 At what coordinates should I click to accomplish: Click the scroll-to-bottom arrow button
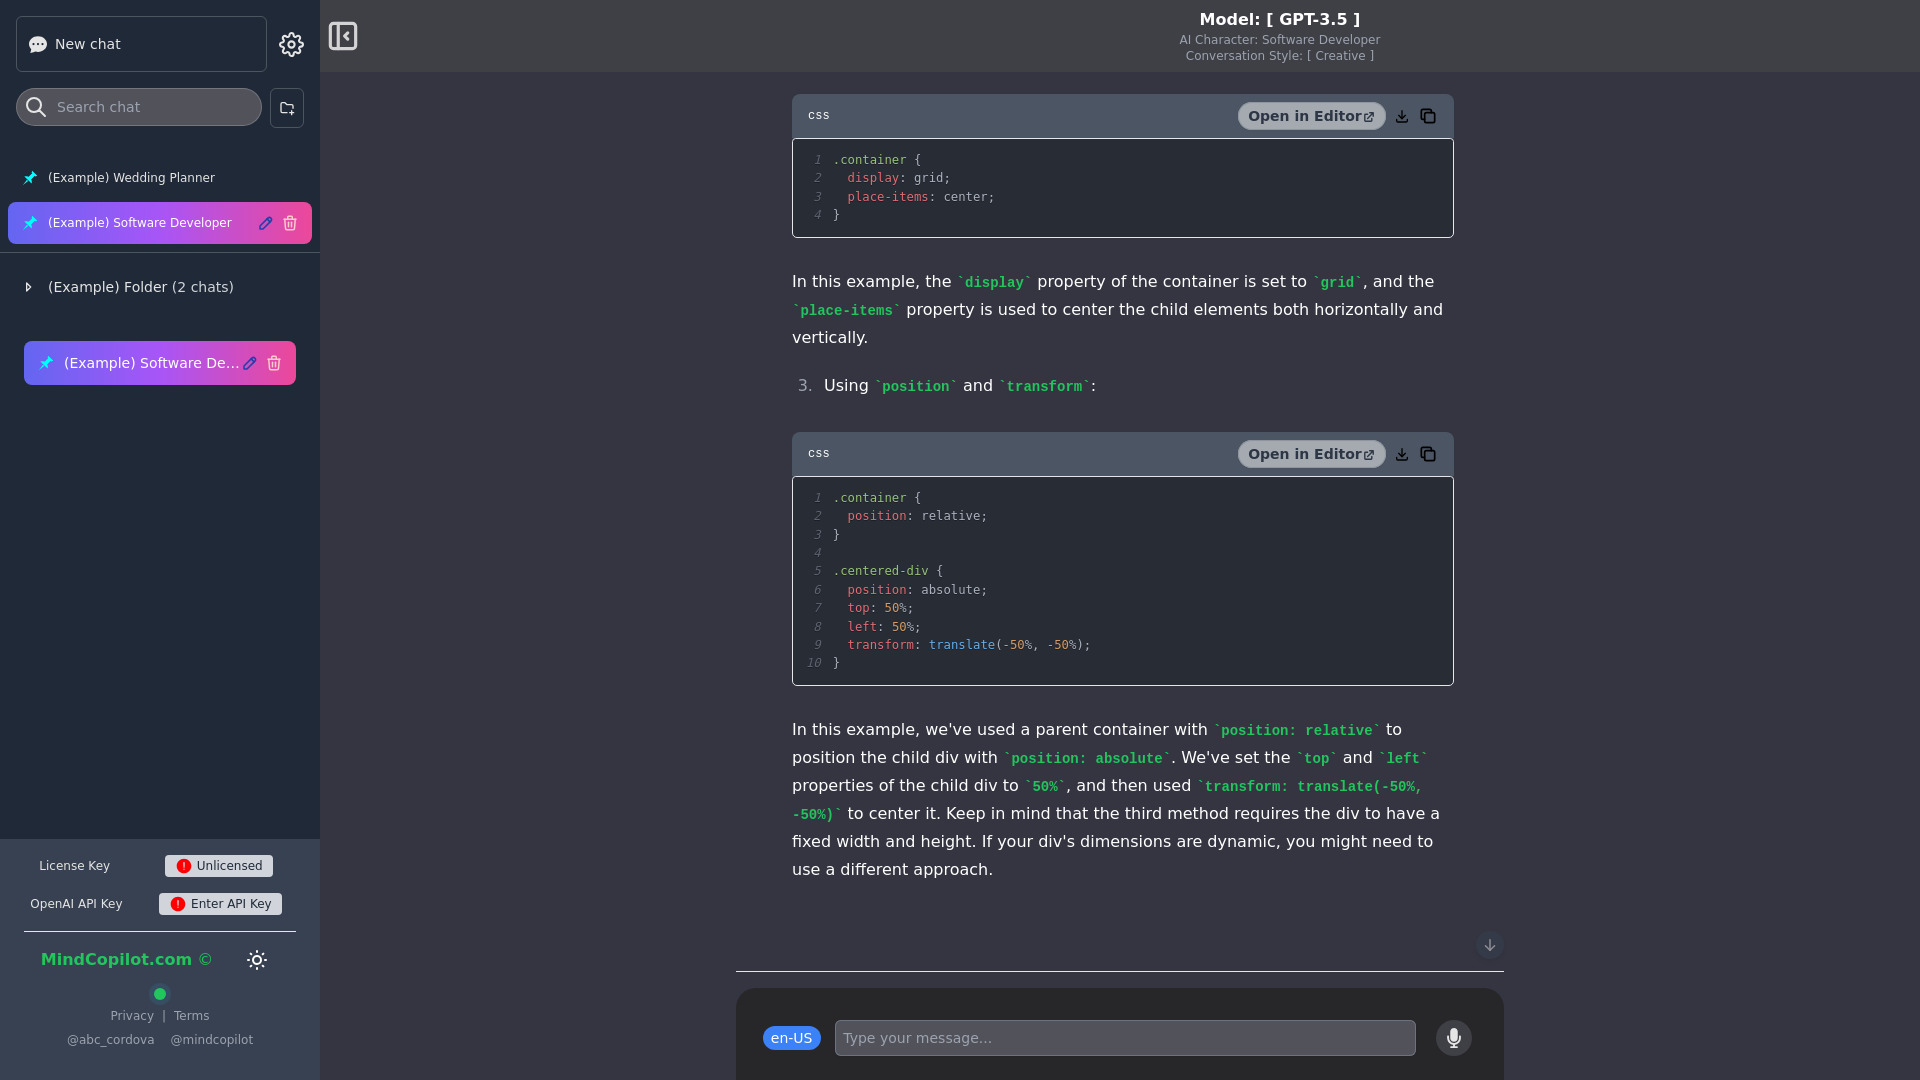pyautogui.click(x=1489, y=944)
